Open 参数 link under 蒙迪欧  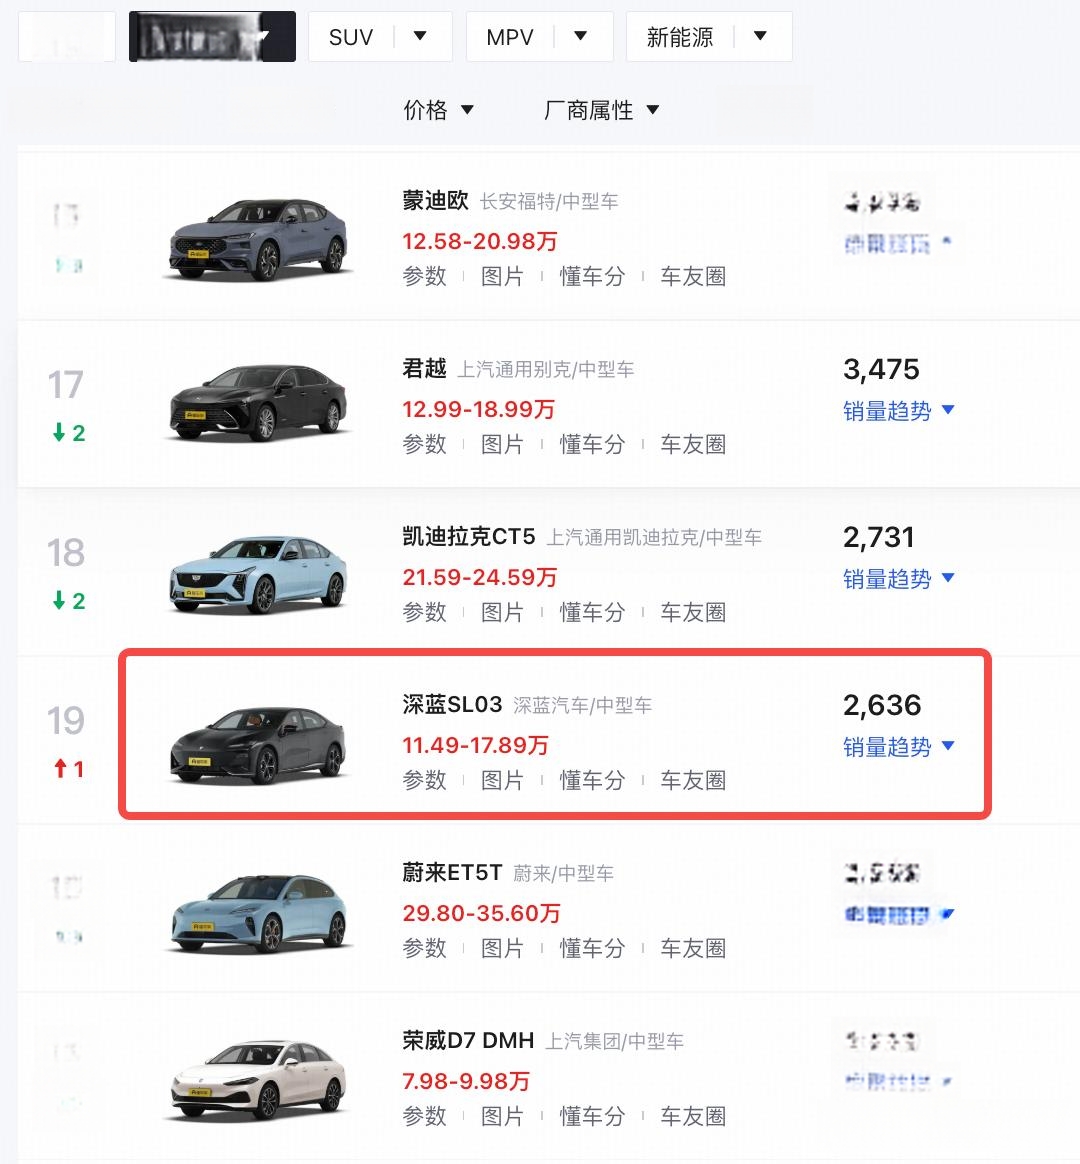pyautogui.click(x=425, y=276)
